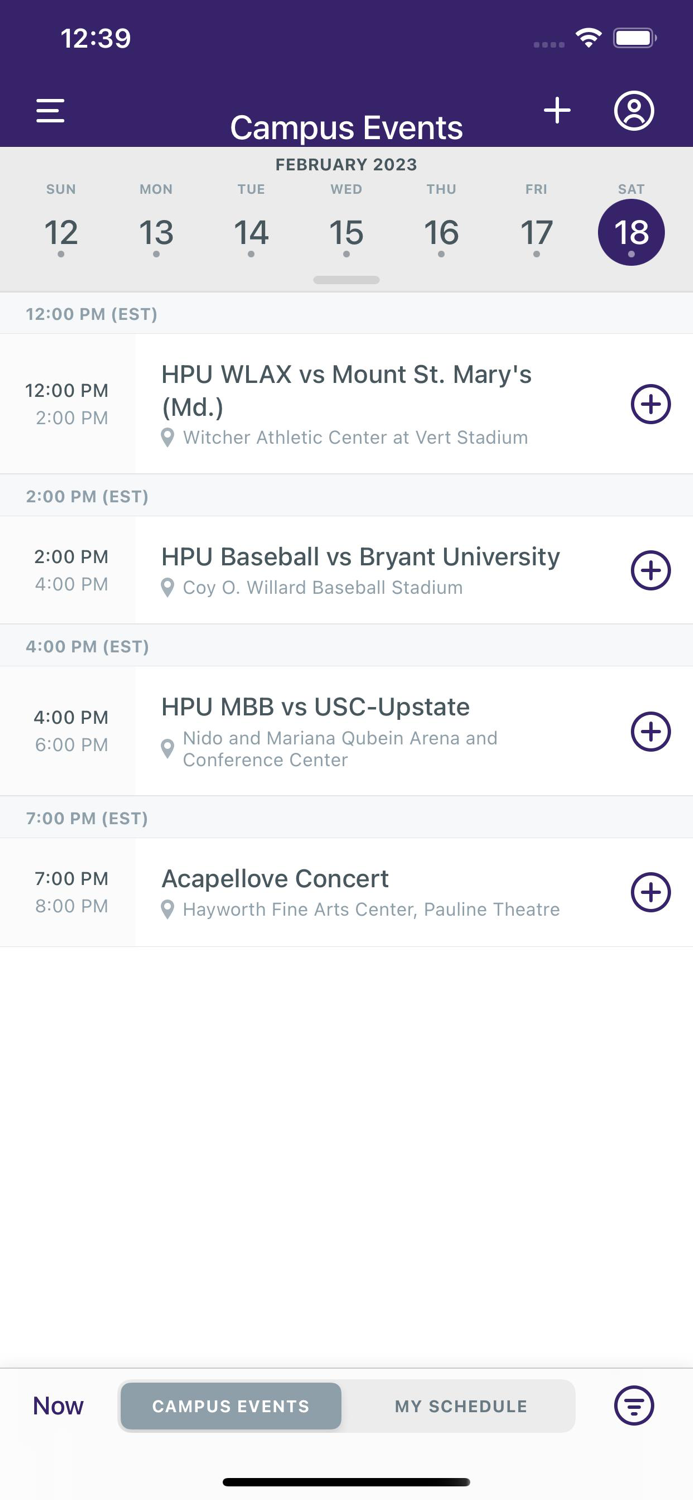Select Wednesday the 15th on the calendar
693x1500 pixels.
[346, 232]
